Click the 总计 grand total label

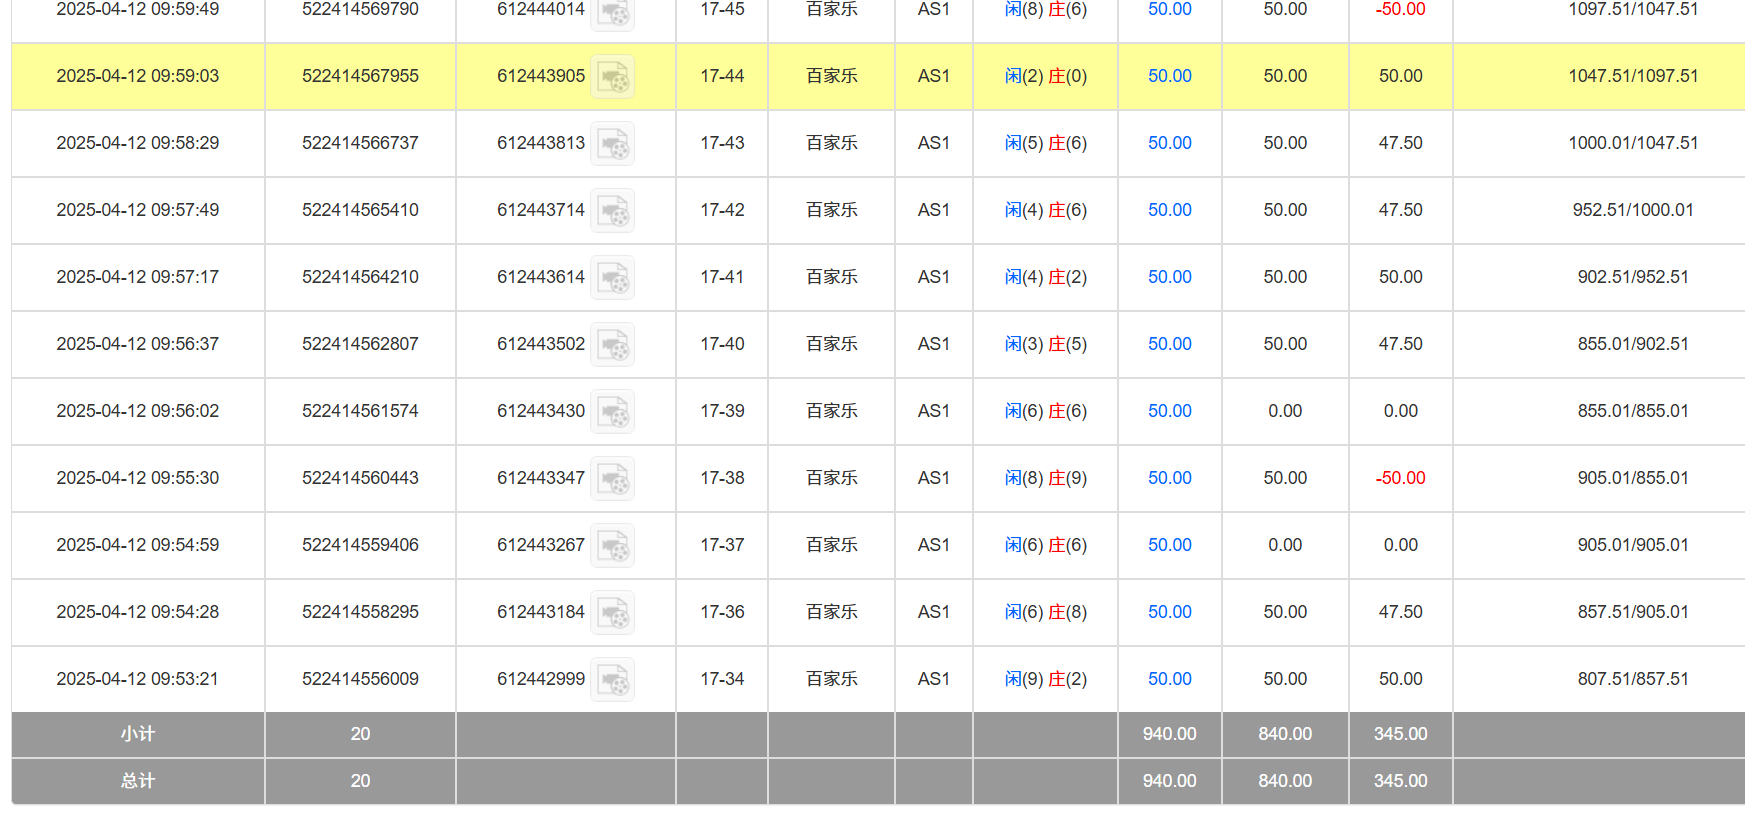click(137, 781)
